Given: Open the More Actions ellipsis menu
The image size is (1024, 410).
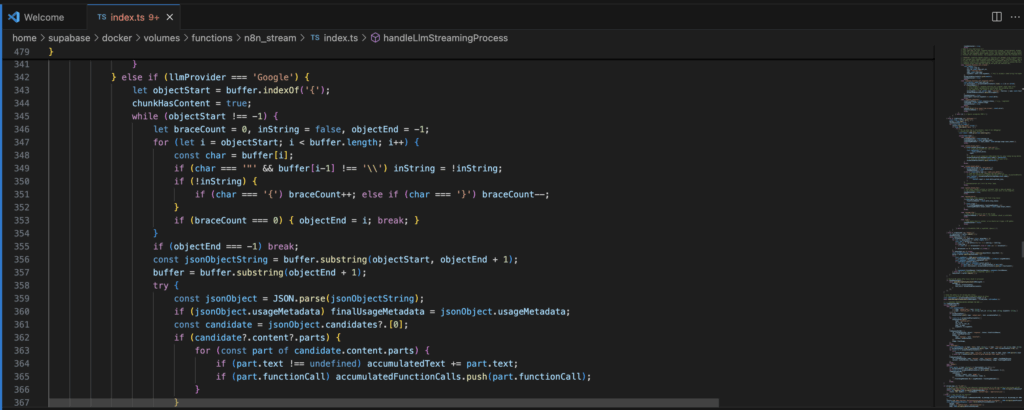Looking at the screenshot, I should 1016,17.
